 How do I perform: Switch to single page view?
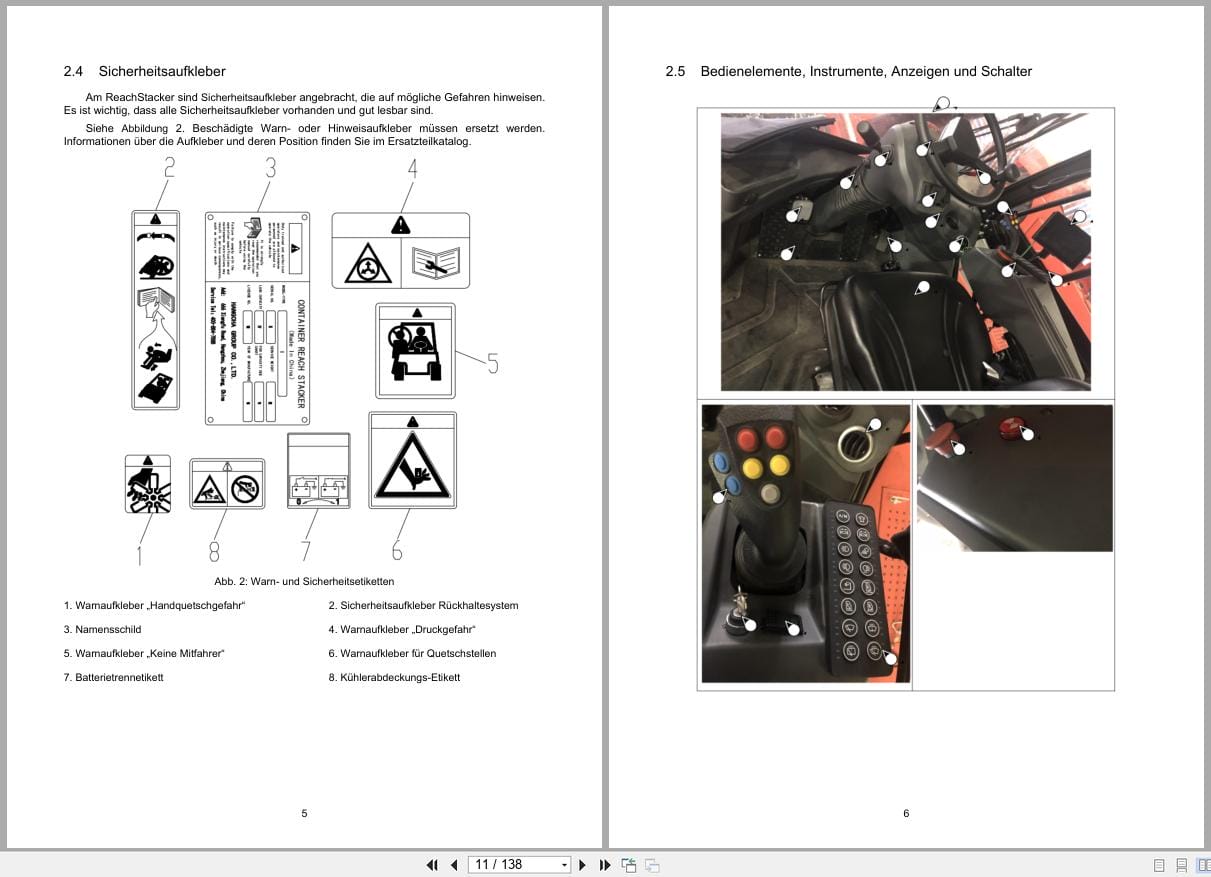pyautogui.click(x=1159, y=865)
